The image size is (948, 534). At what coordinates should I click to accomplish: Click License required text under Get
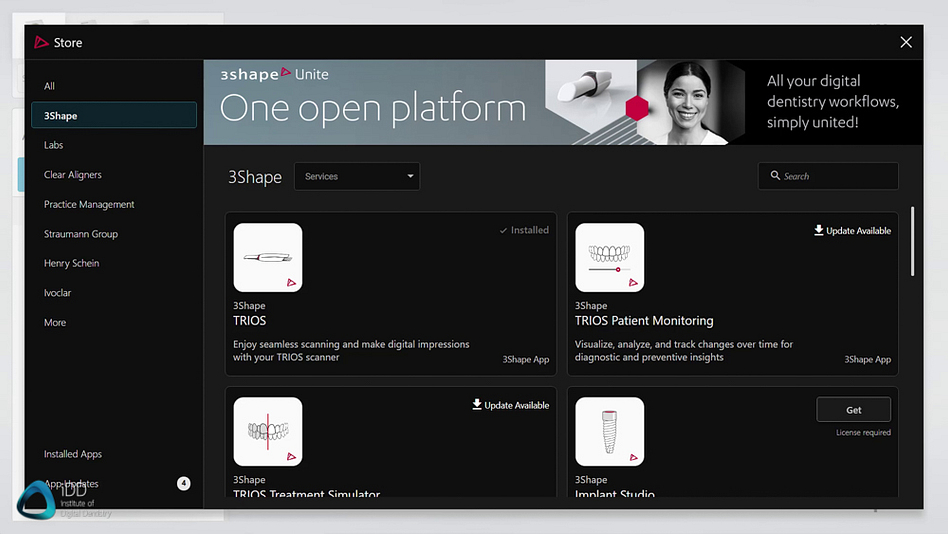point(863,432)
